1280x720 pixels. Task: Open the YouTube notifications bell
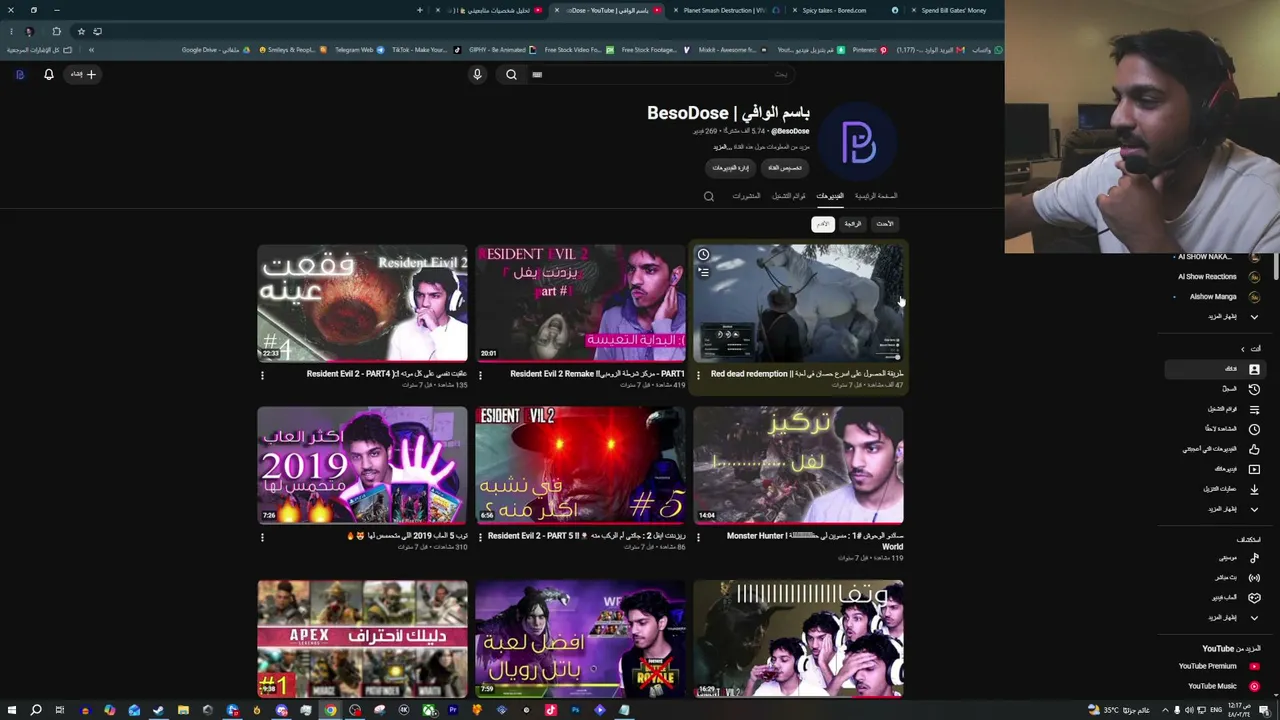click(49, 74)
